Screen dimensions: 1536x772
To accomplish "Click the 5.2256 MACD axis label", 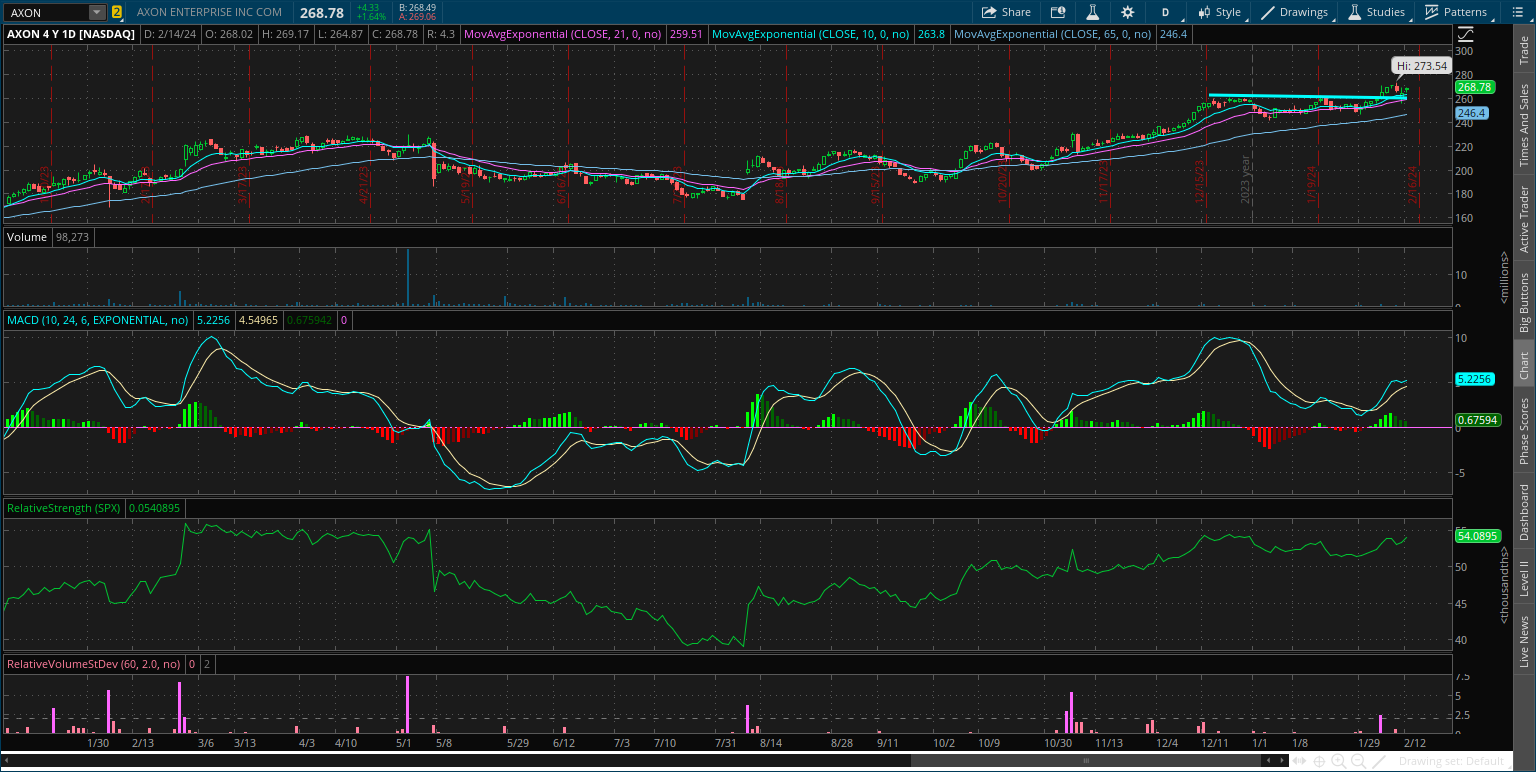I will pos(1474,380).
